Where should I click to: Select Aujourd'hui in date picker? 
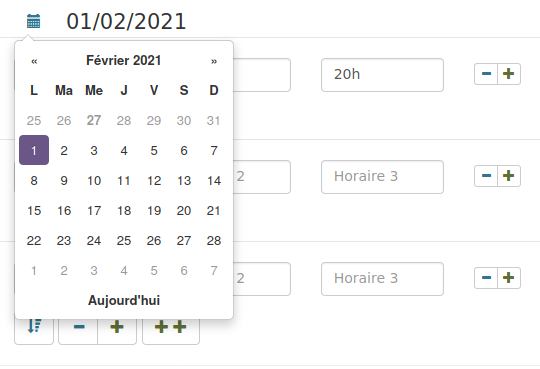click(x=124, y=300)
